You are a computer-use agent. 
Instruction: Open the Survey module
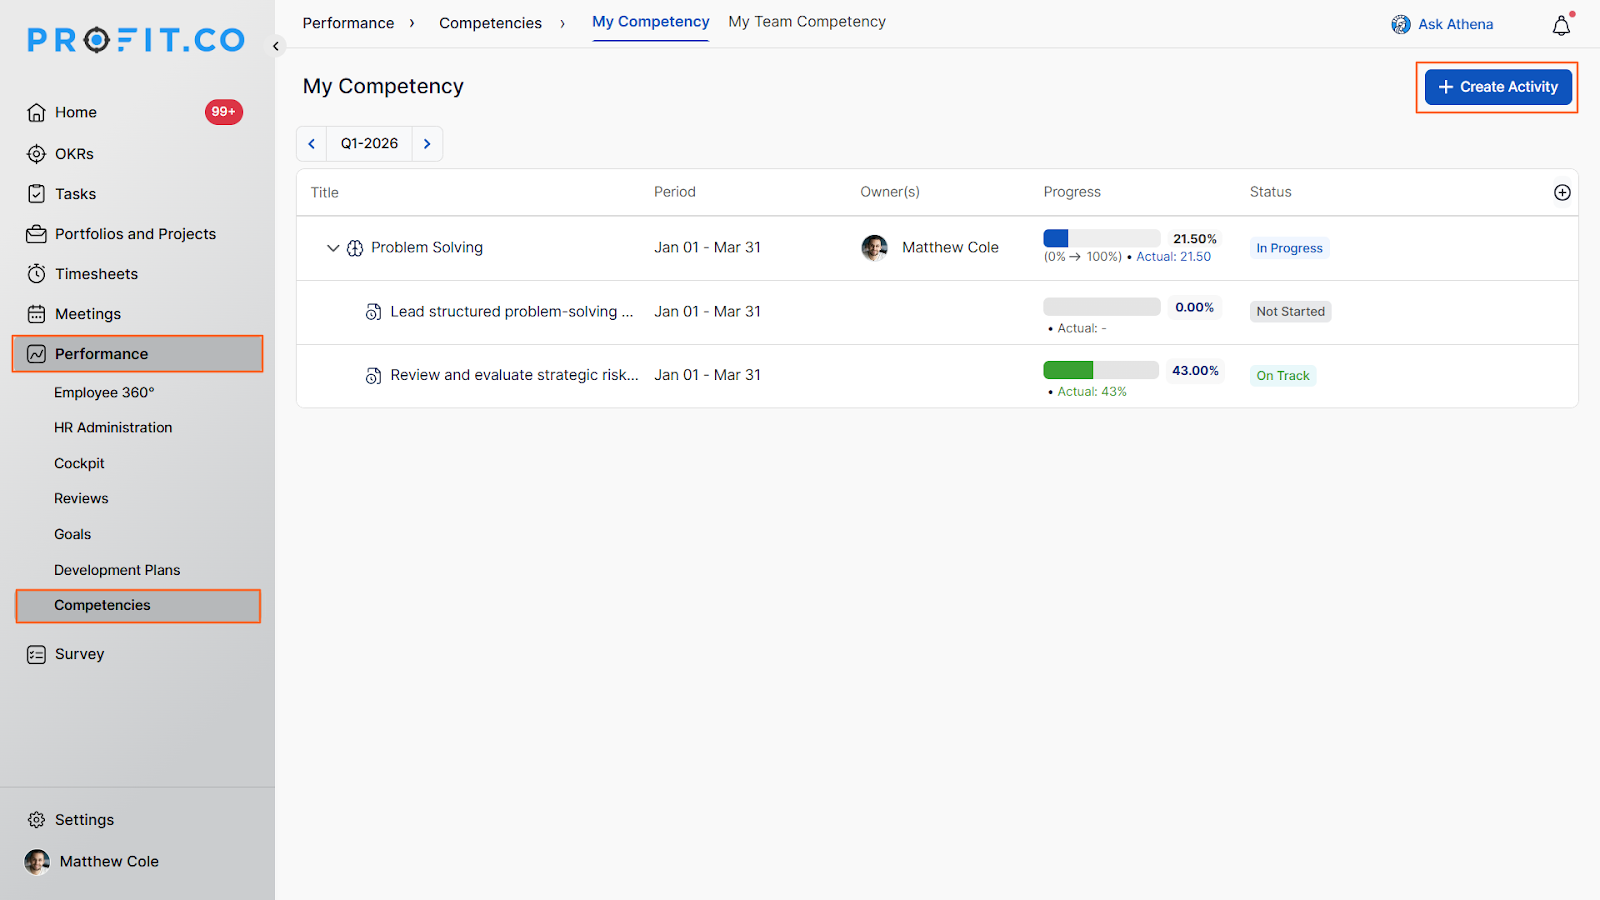79,654
